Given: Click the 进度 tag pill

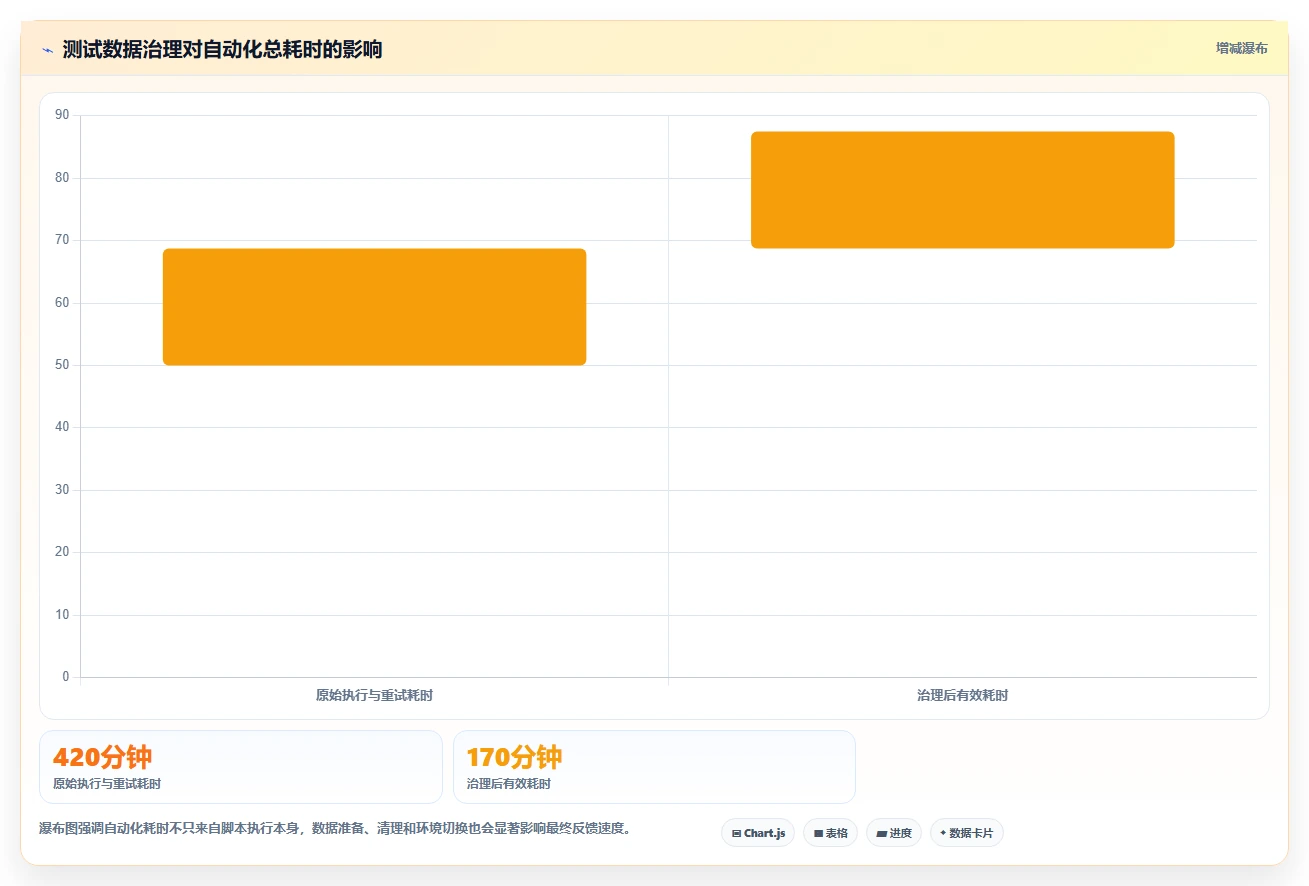Looking at the screenshot, I should [x=894, y=833].
